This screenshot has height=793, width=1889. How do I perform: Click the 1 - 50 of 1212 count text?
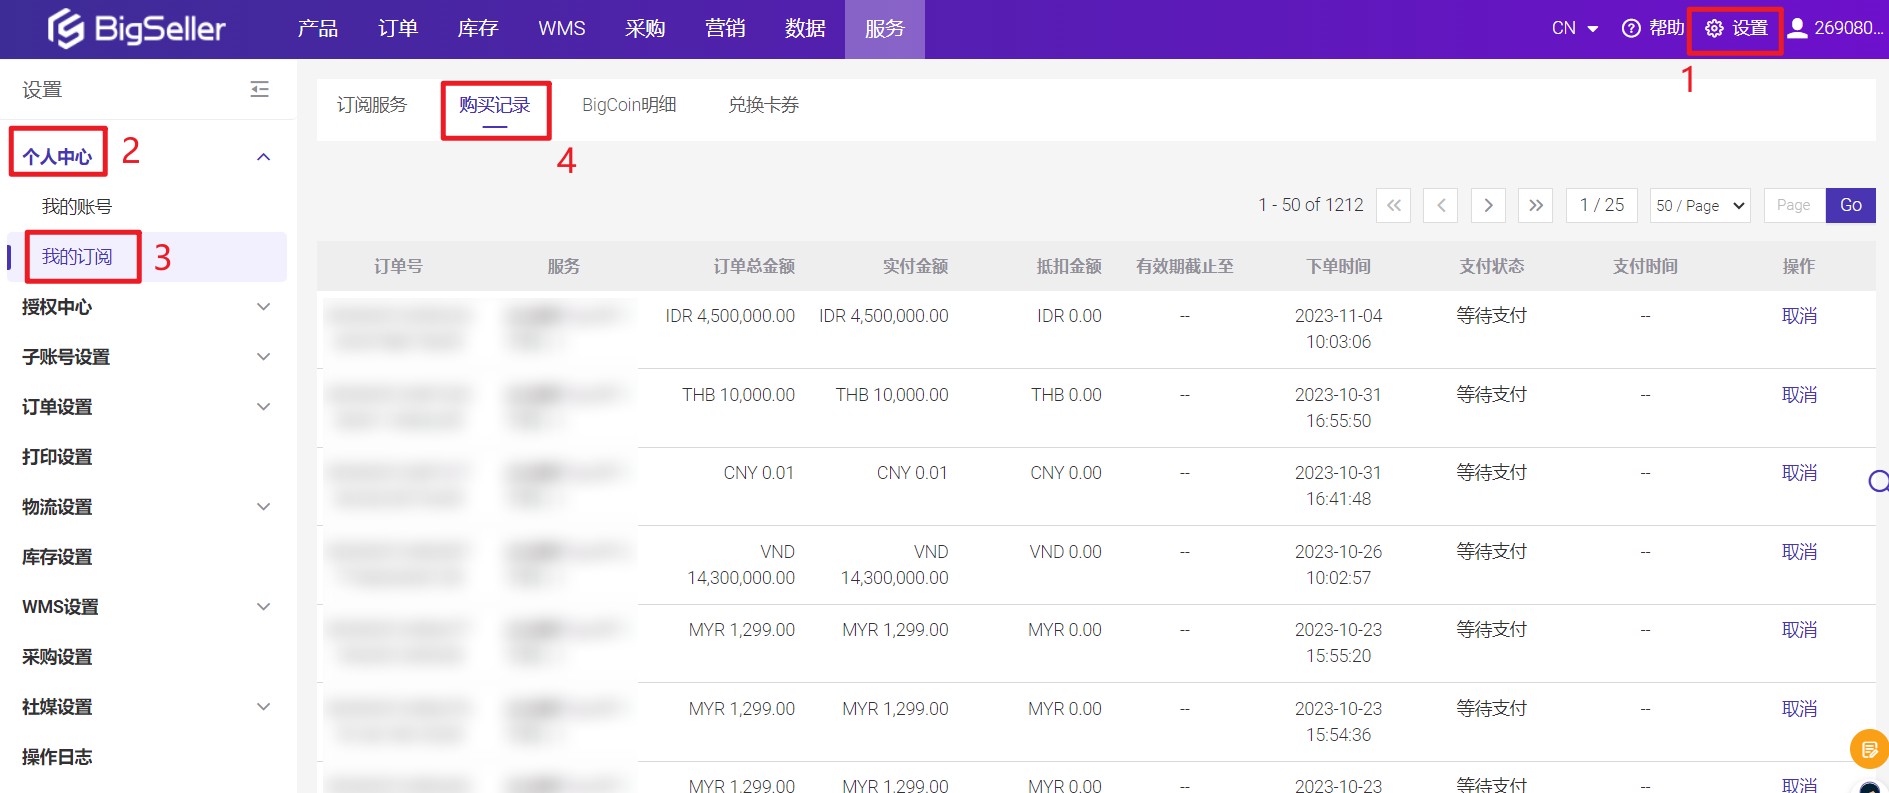tap(1310, 205)
